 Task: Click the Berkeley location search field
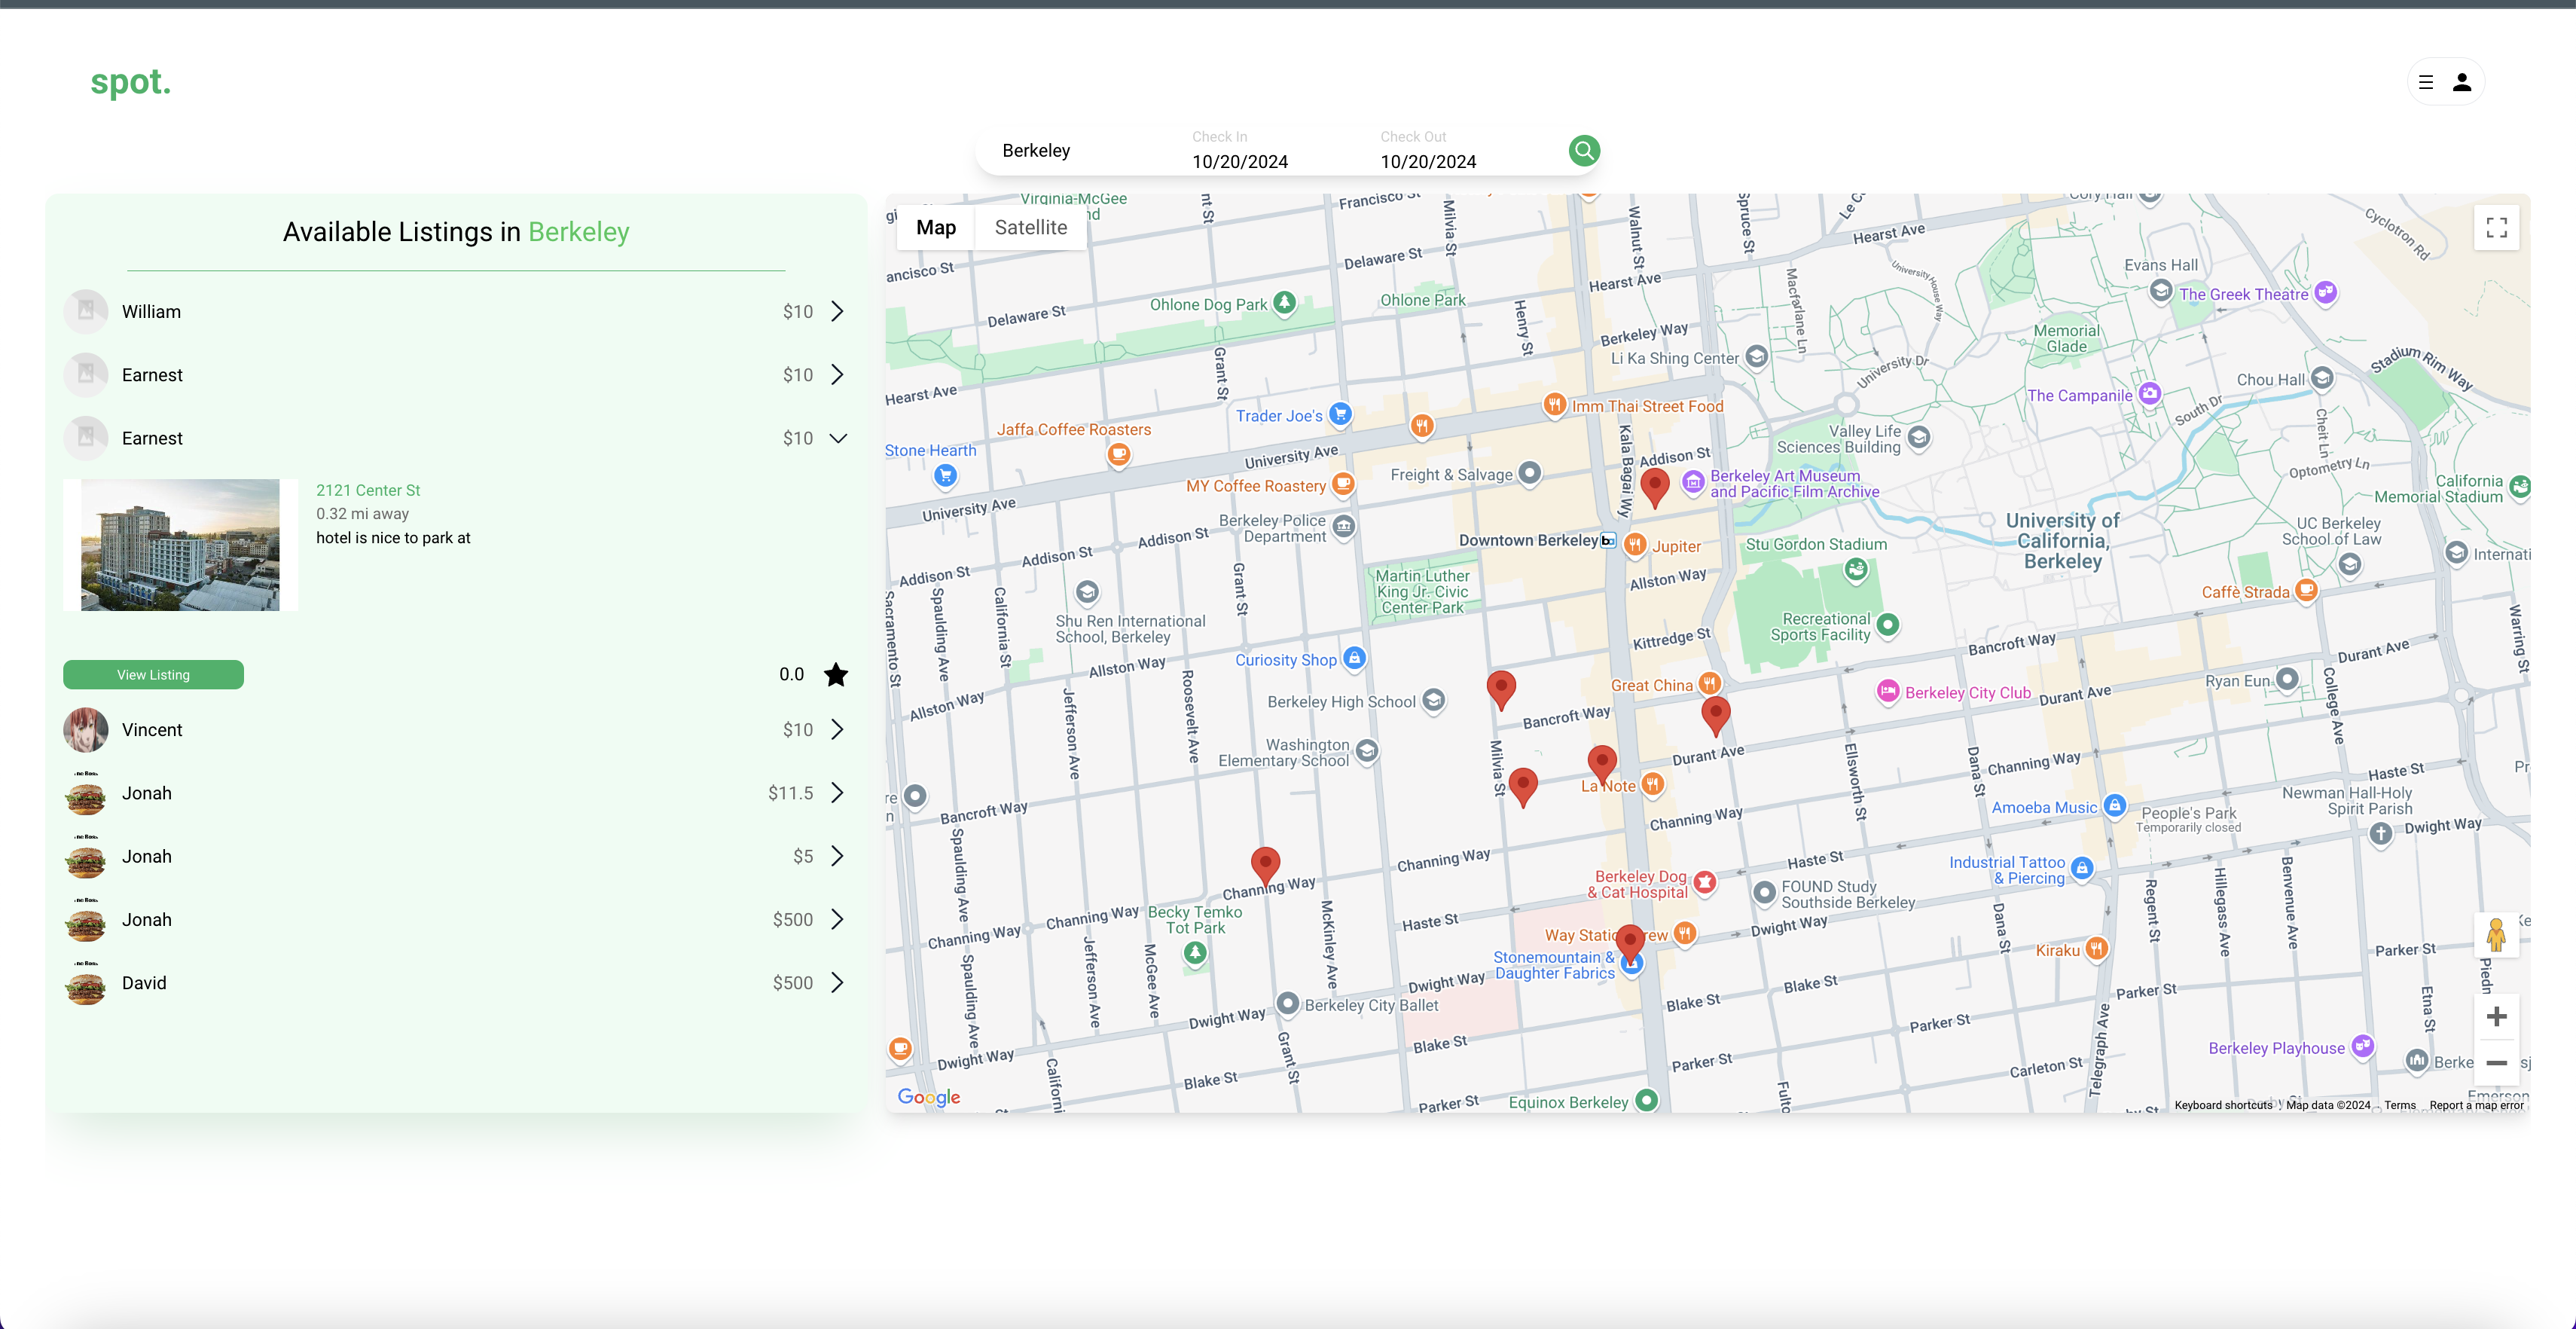click(1036, 150)
